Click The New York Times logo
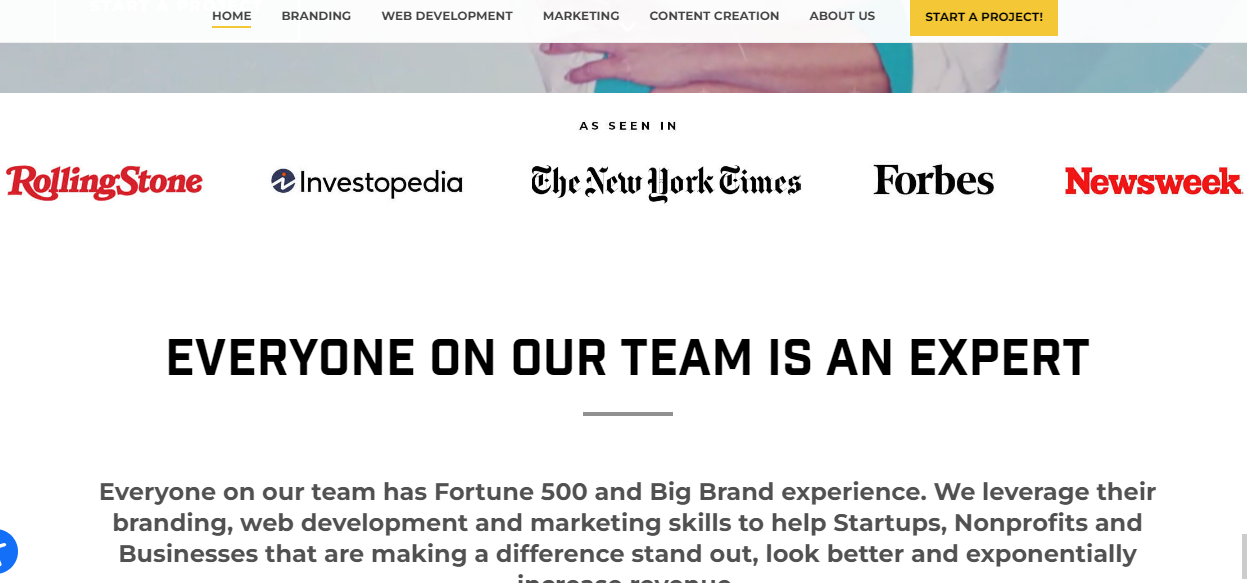 click(666, 183)
